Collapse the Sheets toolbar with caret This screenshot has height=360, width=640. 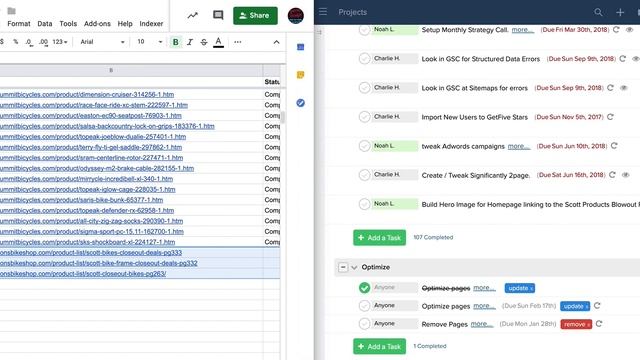(276, 42)
